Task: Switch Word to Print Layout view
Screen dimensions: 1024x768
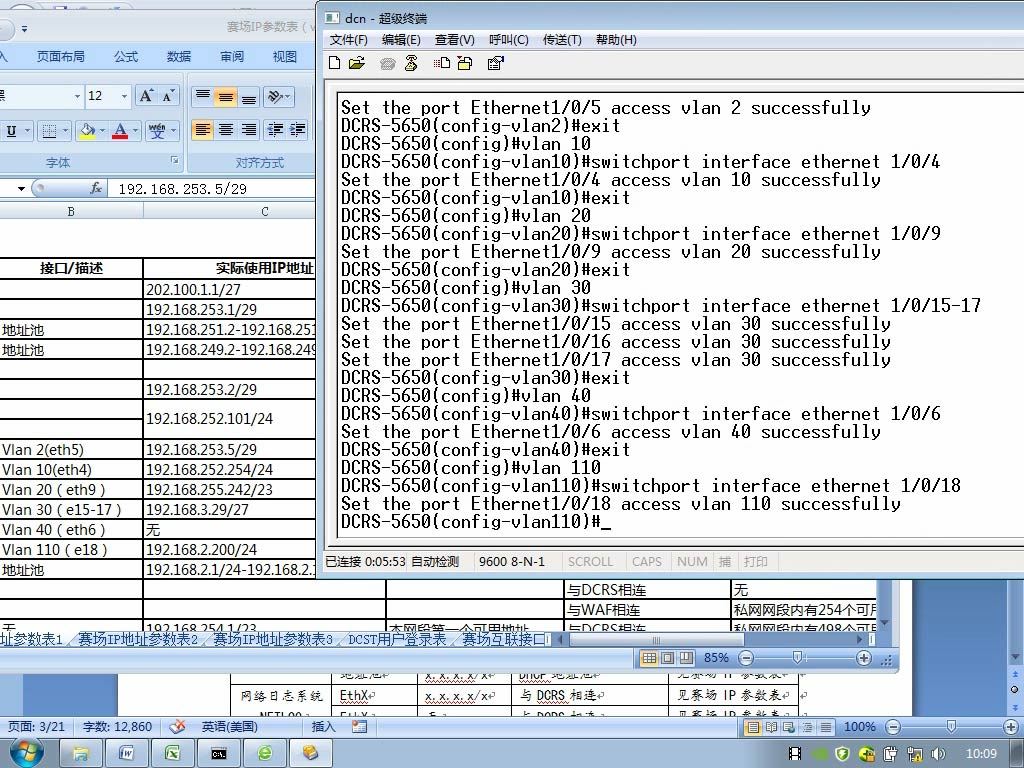Action: [x=753, y=727]
